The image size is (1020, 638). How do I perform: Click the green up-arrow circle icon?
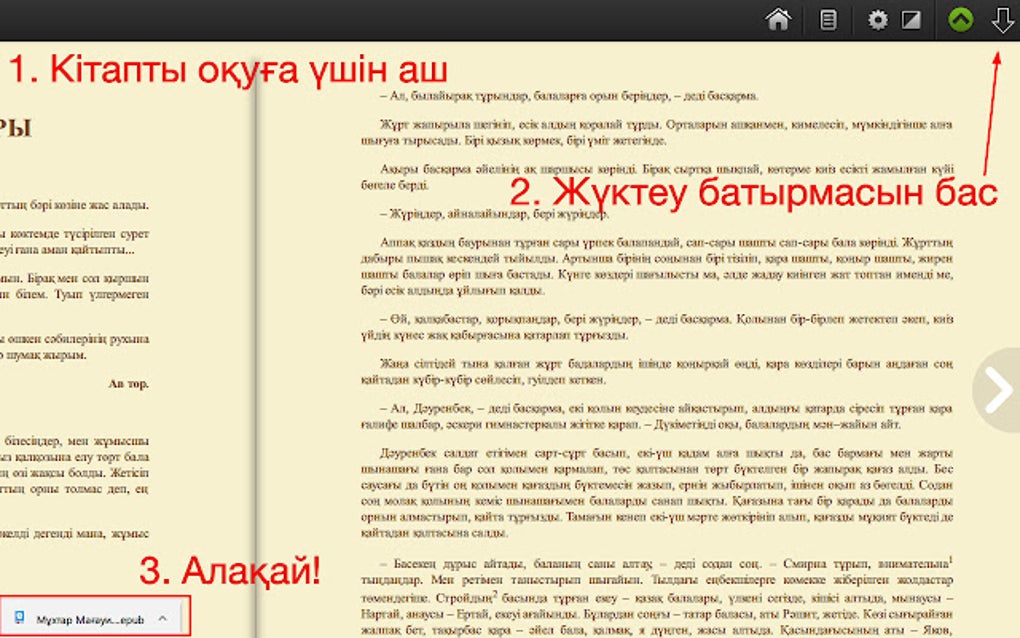coord(961,20)
